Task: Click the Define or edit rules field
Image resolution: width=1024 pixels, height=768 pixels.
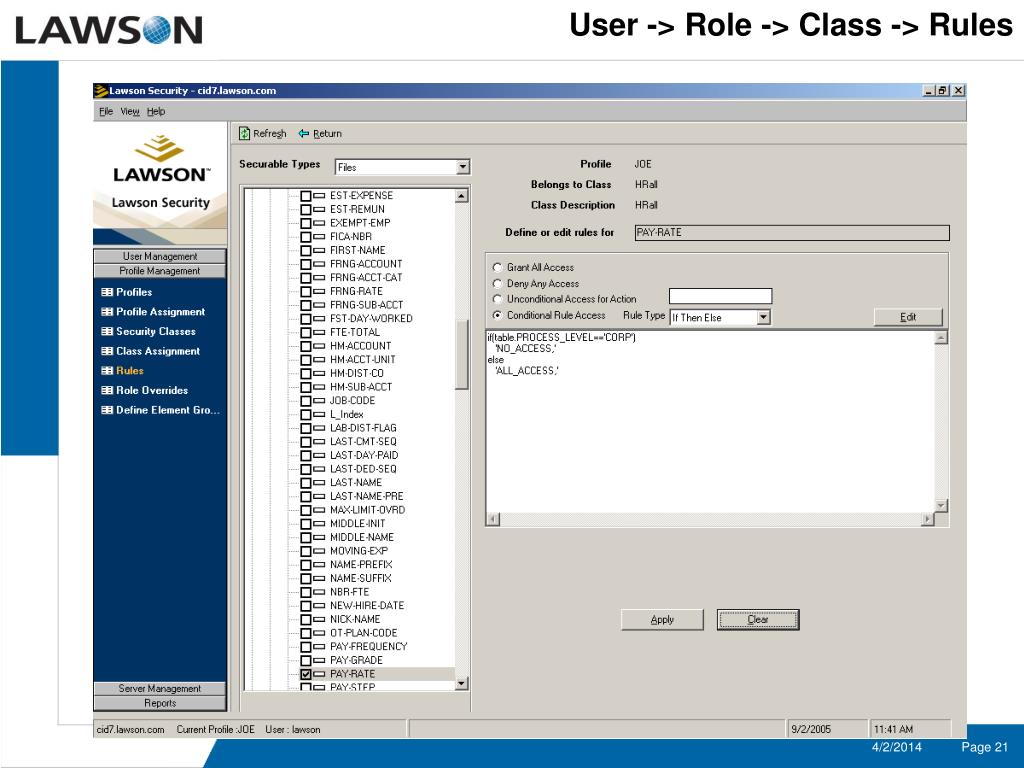Action: pos(792,232)
